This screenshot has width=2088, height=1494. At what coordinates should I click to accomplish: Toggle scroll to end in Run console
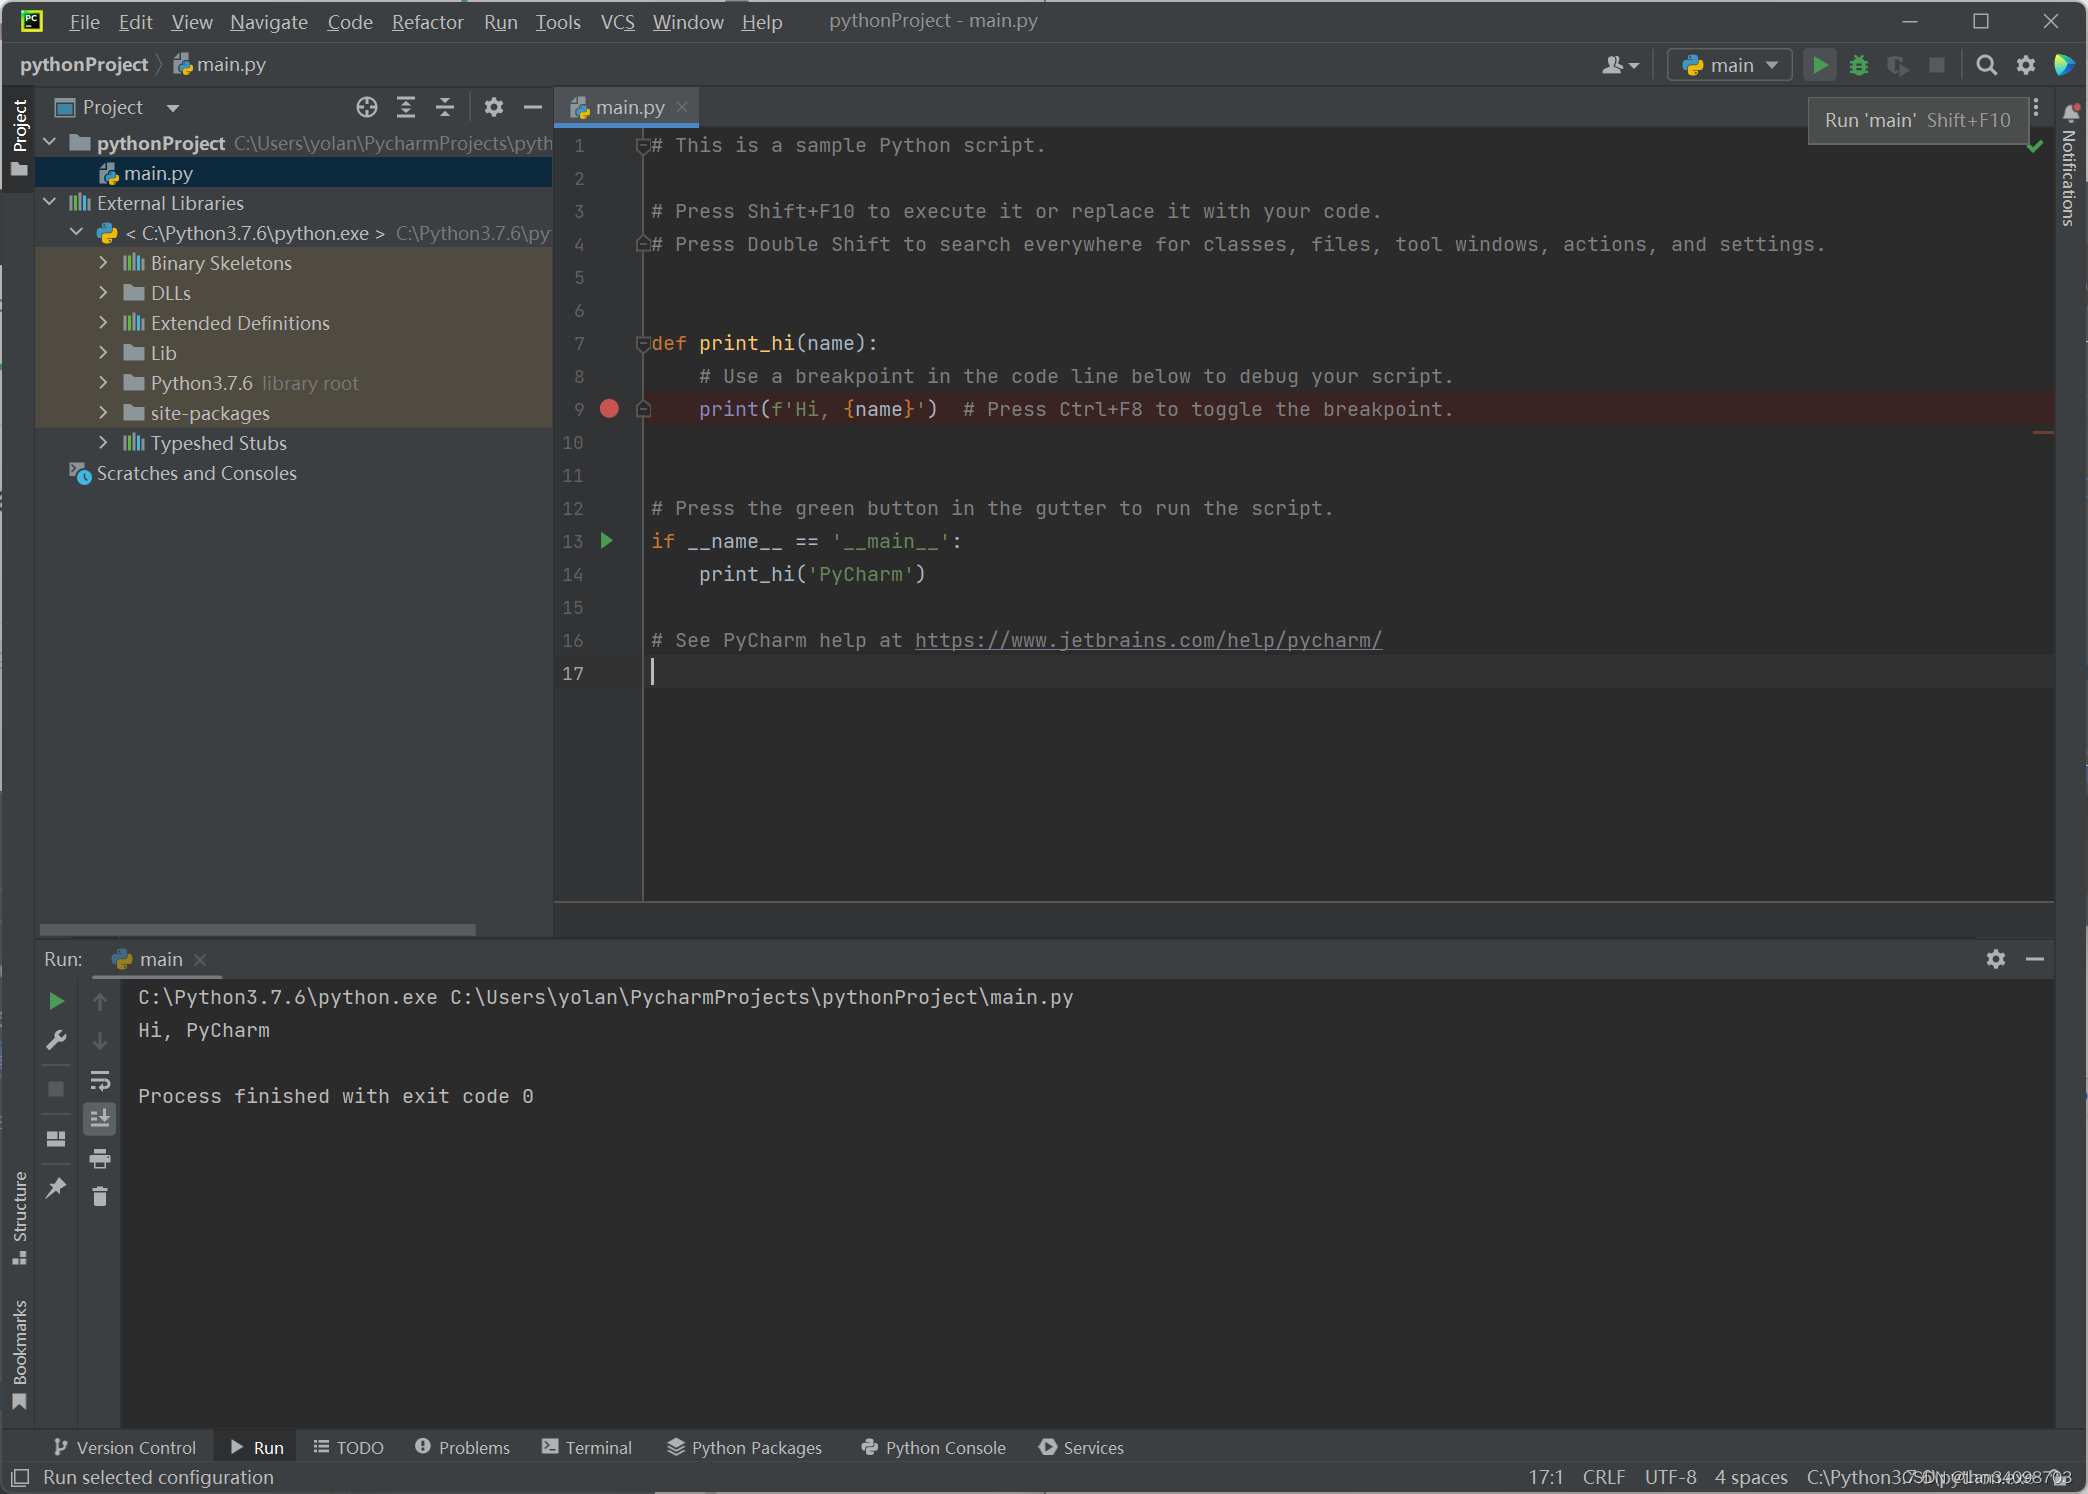[x=100, y=1118]
